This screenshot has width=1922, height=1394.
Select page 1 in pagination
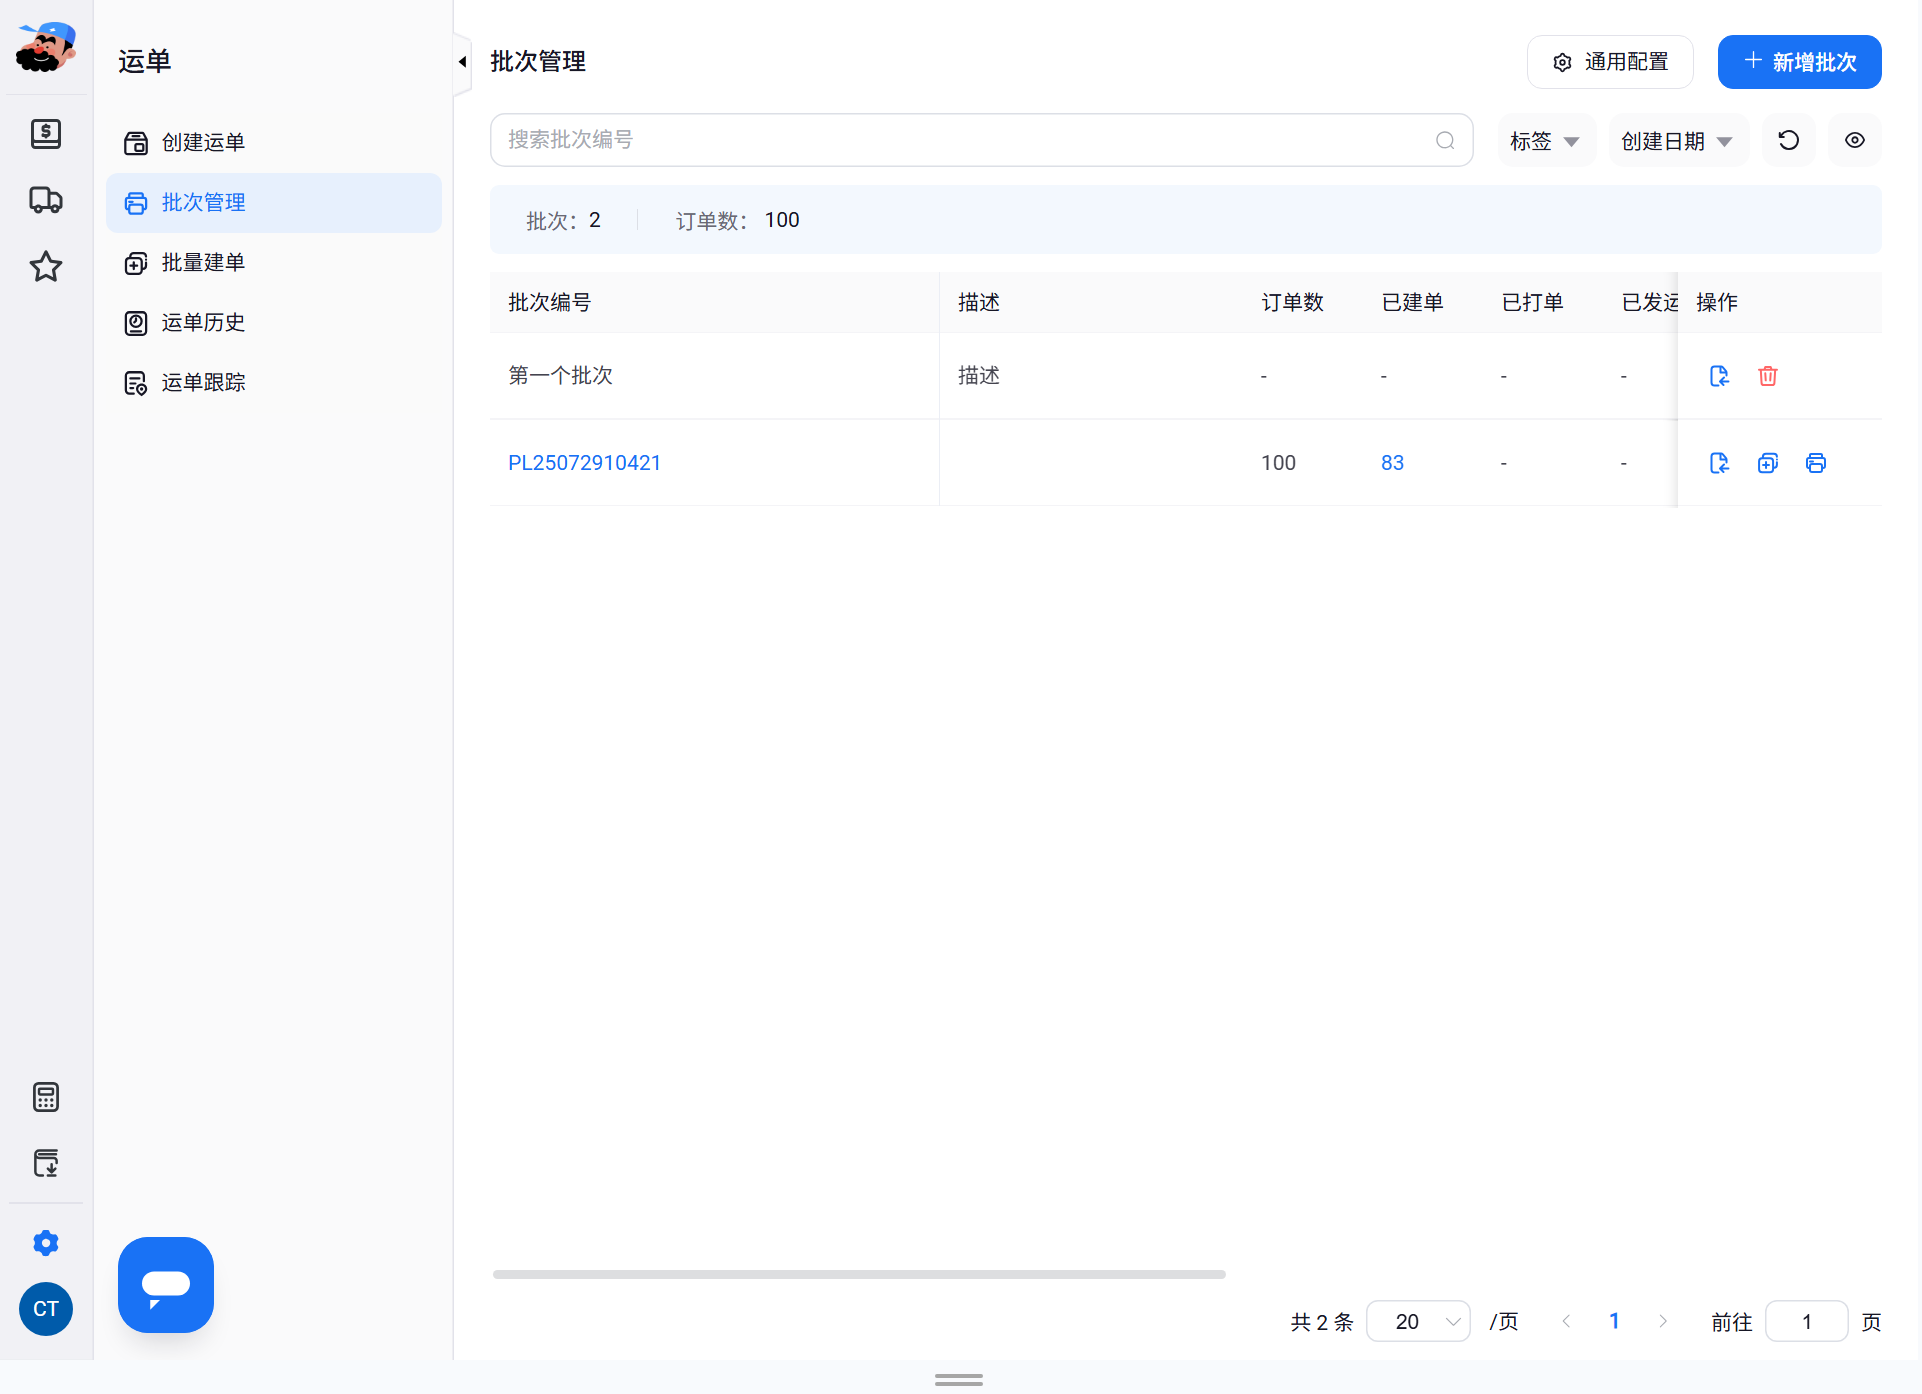pyautogui.click(x=1614, y=1322)
